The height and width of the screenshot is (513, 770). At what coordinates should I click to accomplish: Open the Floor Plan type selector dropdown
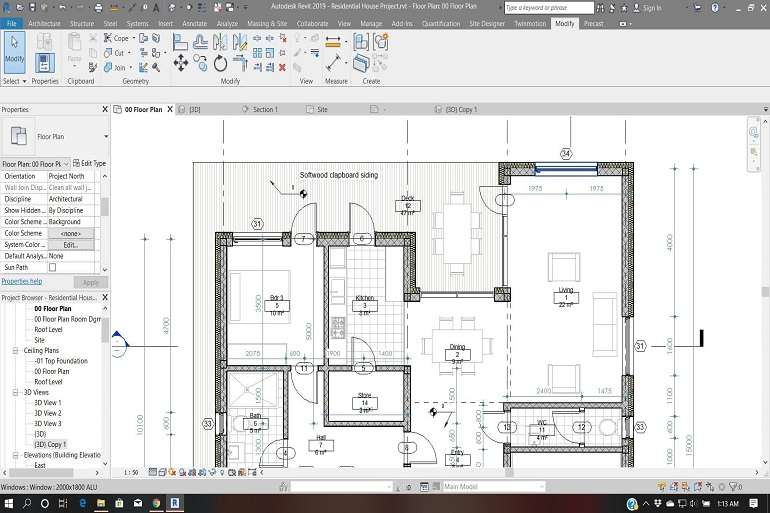pos(105,135)
